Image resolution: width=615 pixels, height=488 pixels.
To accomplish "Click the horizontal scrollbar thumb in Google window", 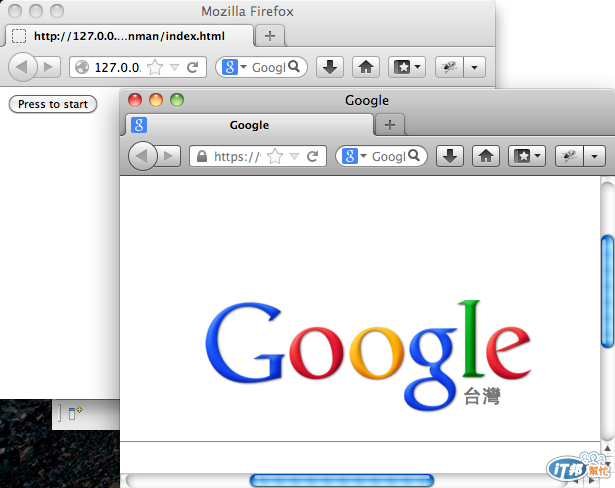I will [342, 480].
